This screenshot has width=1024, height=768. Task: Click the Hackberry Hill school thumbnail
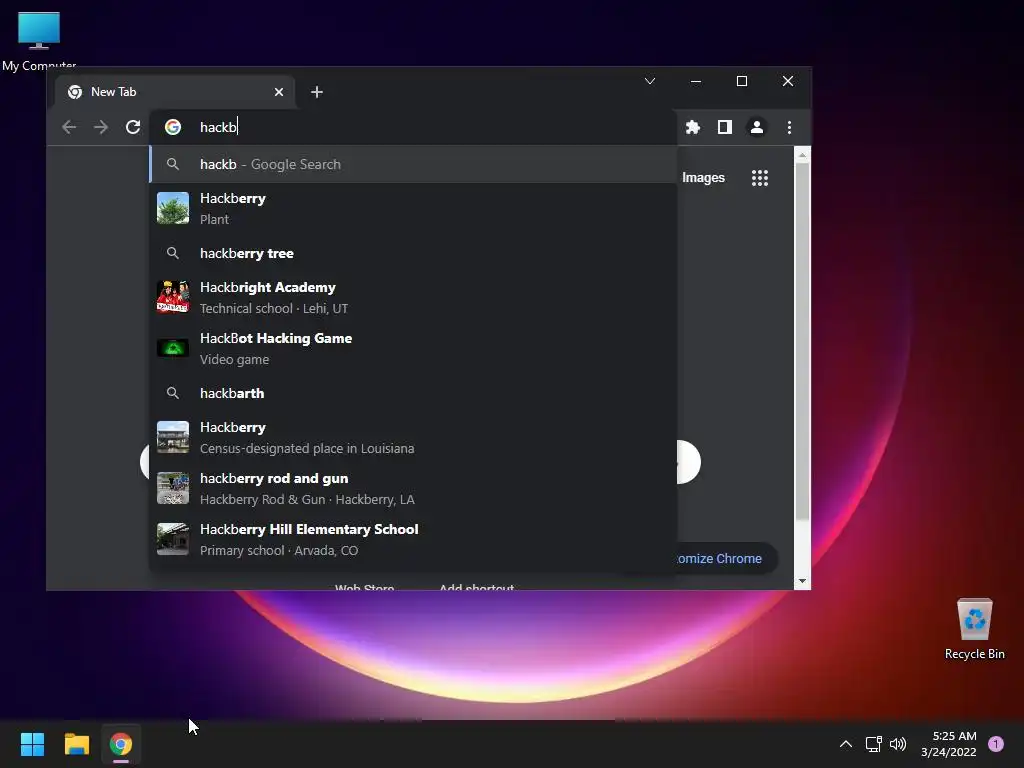(x=173, y=539)
